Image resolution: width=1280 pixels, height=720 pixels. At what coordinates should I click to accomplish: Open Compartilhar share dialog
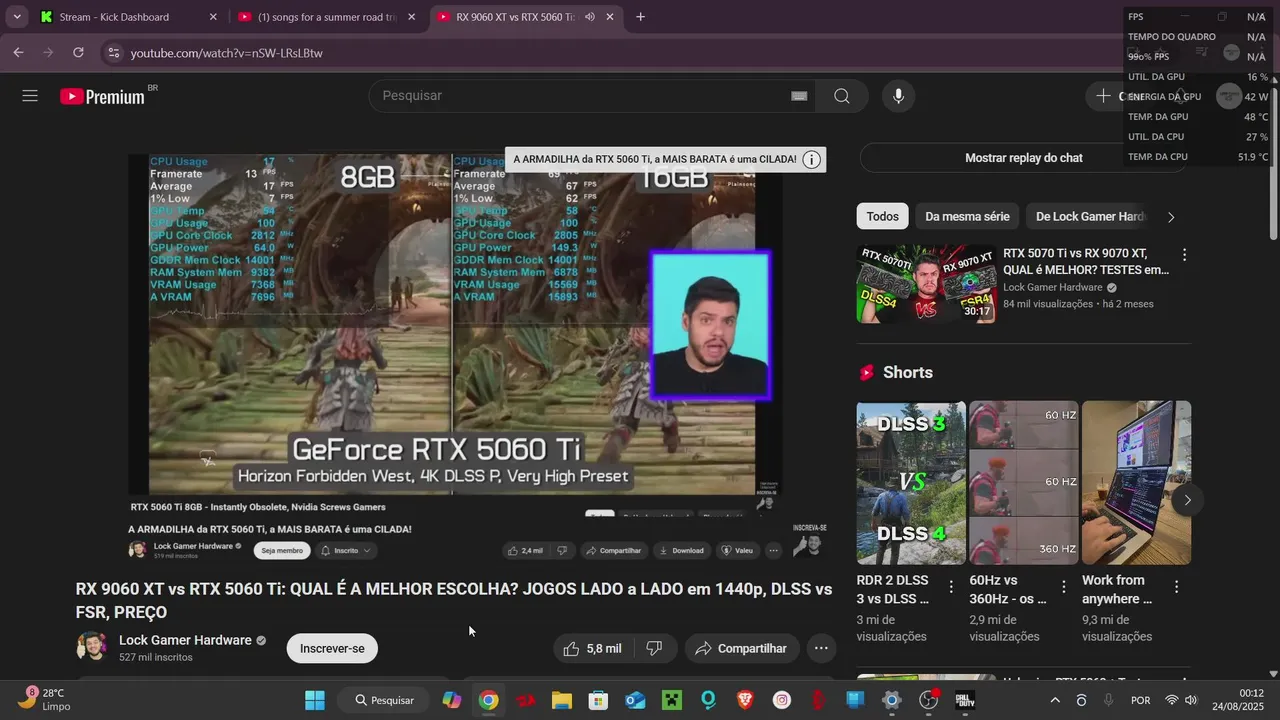click(742, 648)
